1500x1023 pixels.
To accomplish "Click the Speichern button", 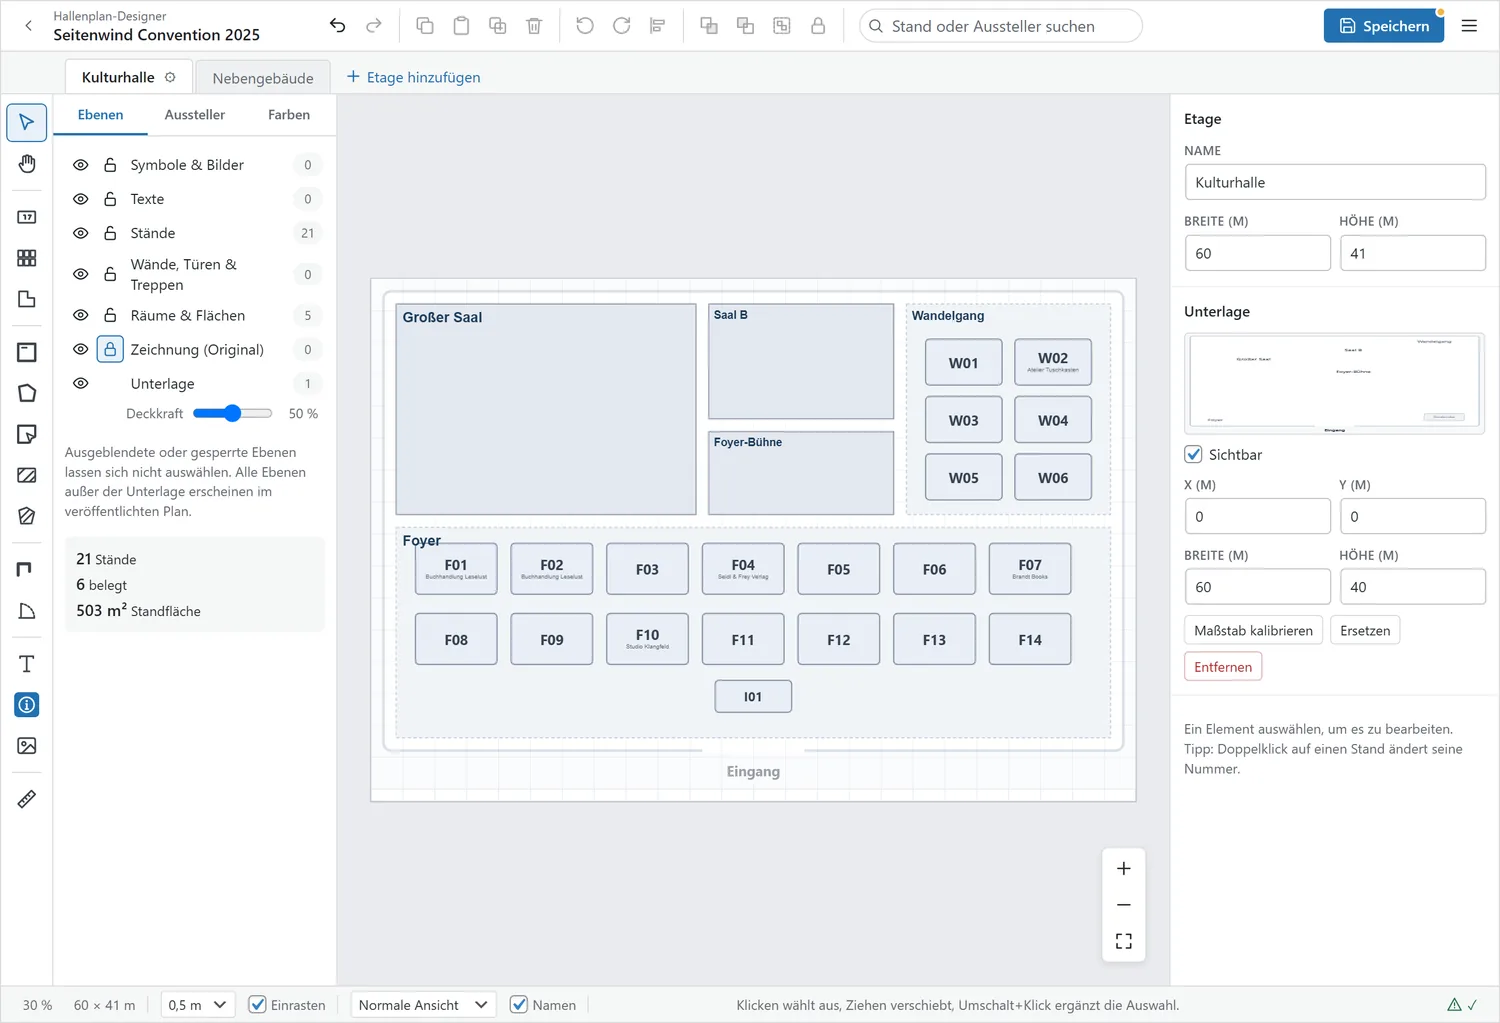I will click(x=1384, y=26).
